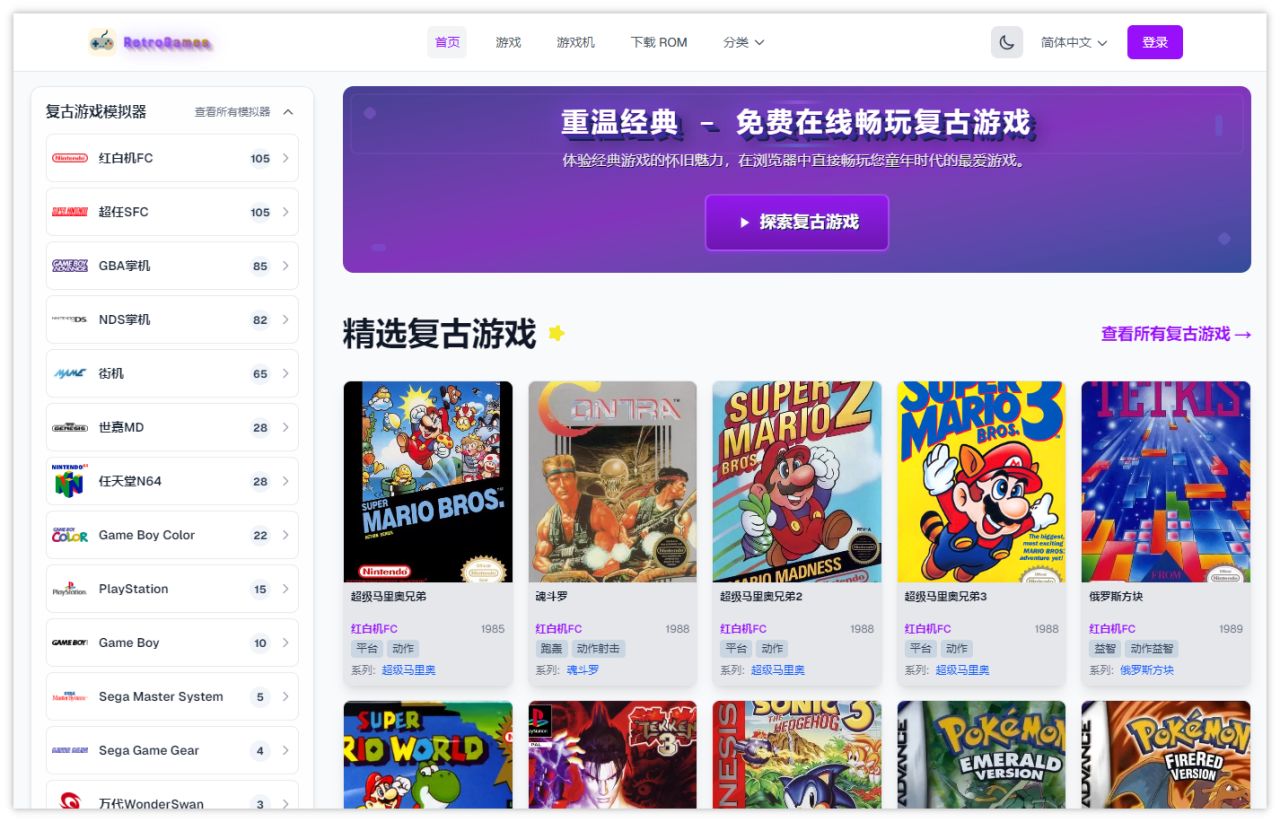
Task: Click the 登录 login button
Action: [1155, 42]
